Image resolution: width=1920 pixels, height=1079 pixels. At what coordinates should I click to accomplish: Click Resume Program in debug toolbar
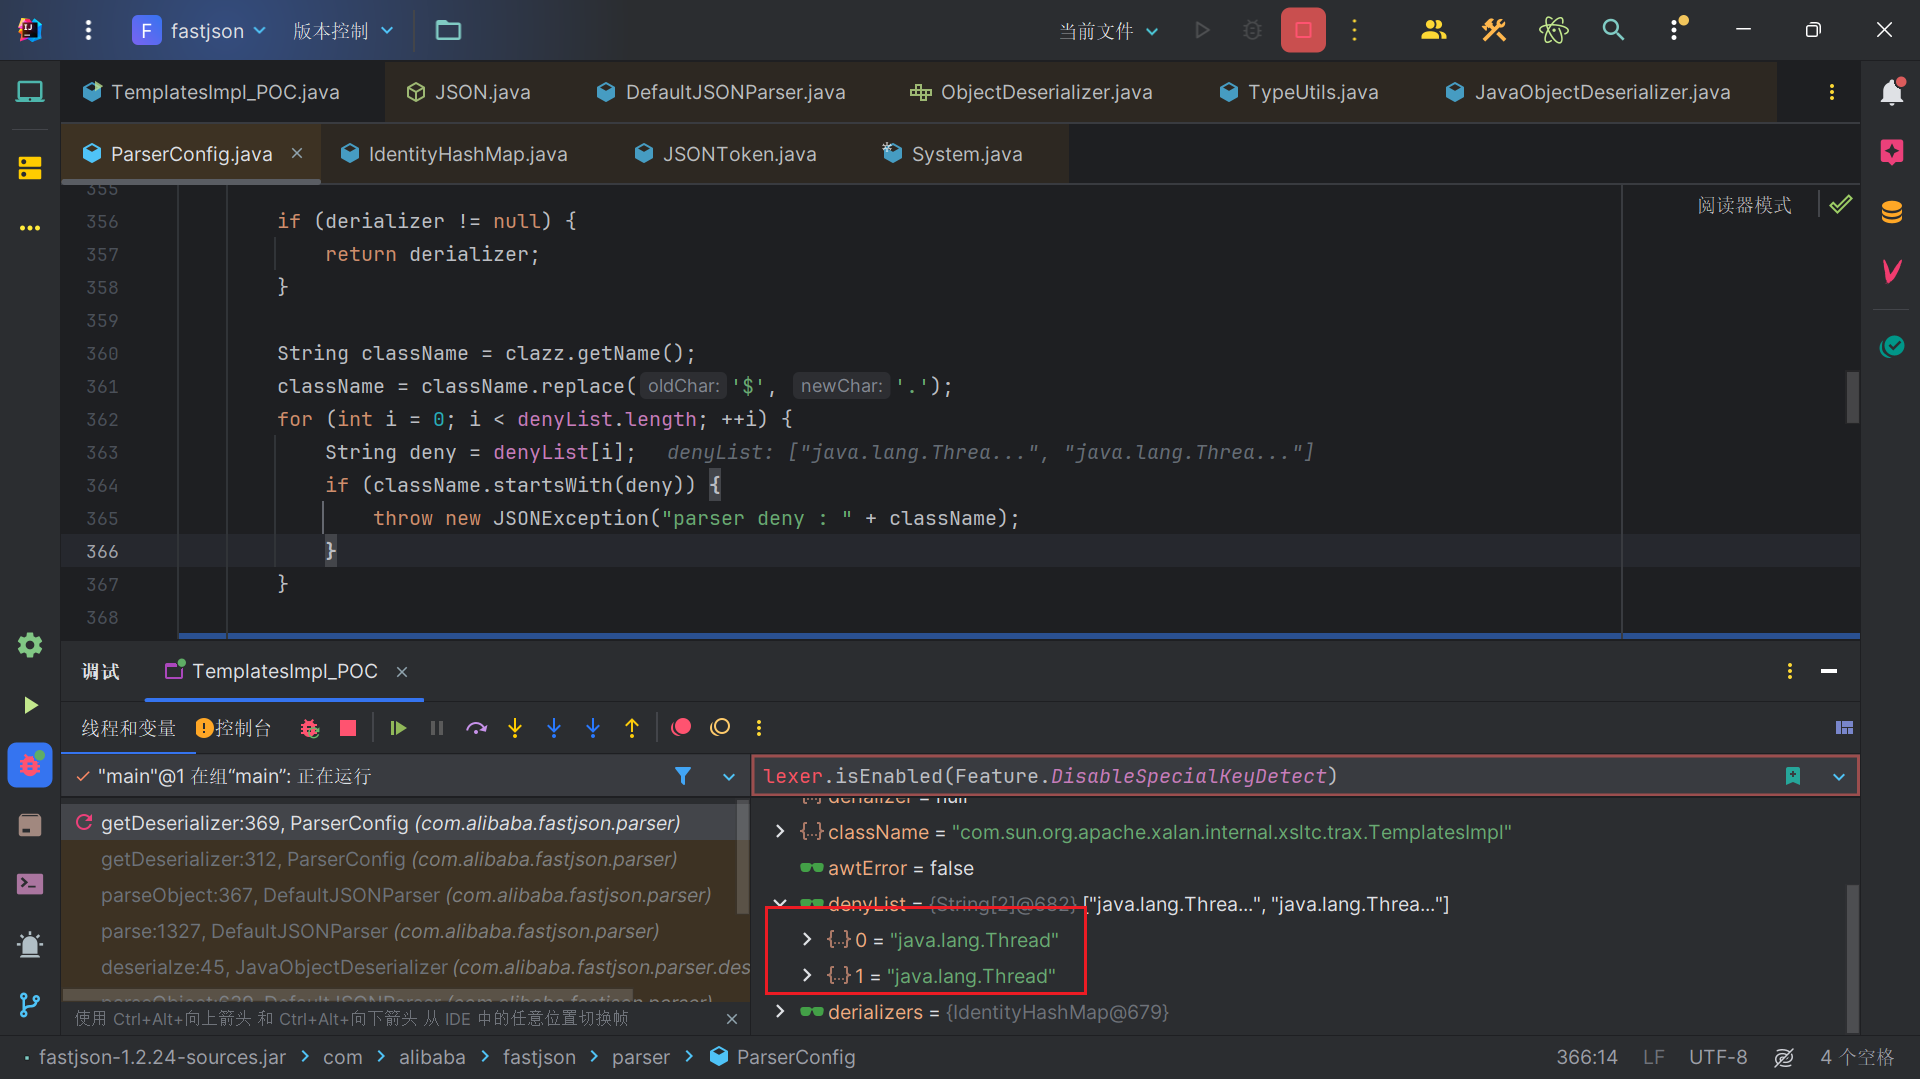398,728
